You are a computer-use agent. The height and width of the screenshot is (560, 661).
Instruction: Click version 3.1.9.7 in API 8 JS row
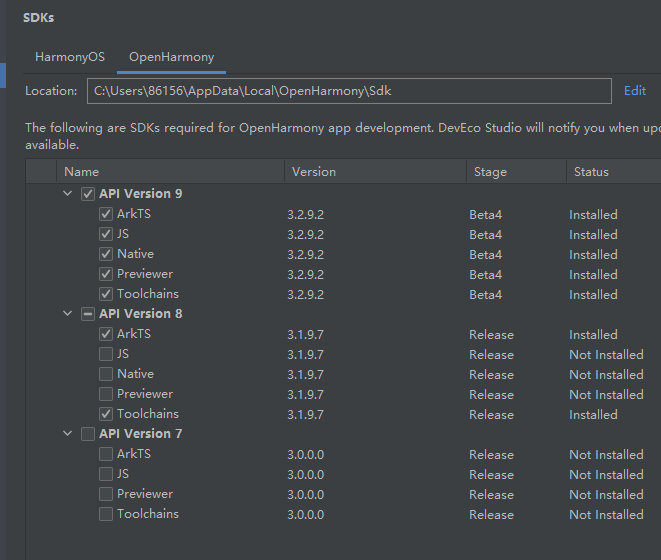(306, 355)
